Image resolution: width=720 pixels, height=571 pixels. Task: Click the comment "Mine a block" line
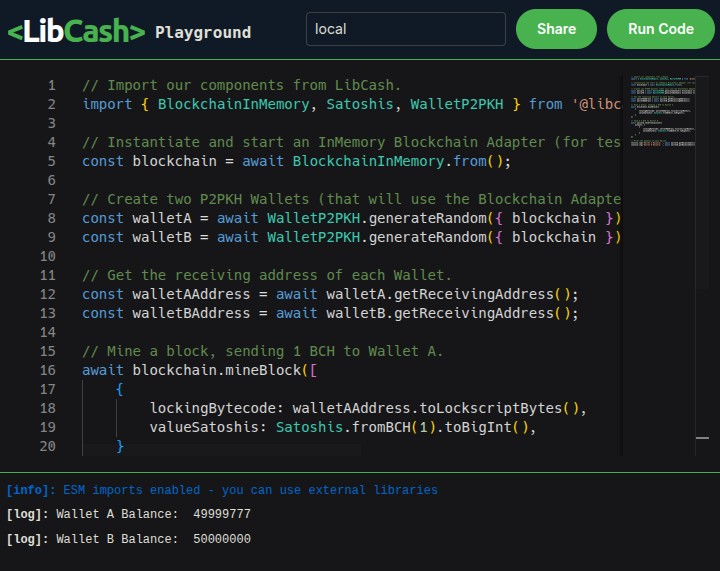coord(262,351)
